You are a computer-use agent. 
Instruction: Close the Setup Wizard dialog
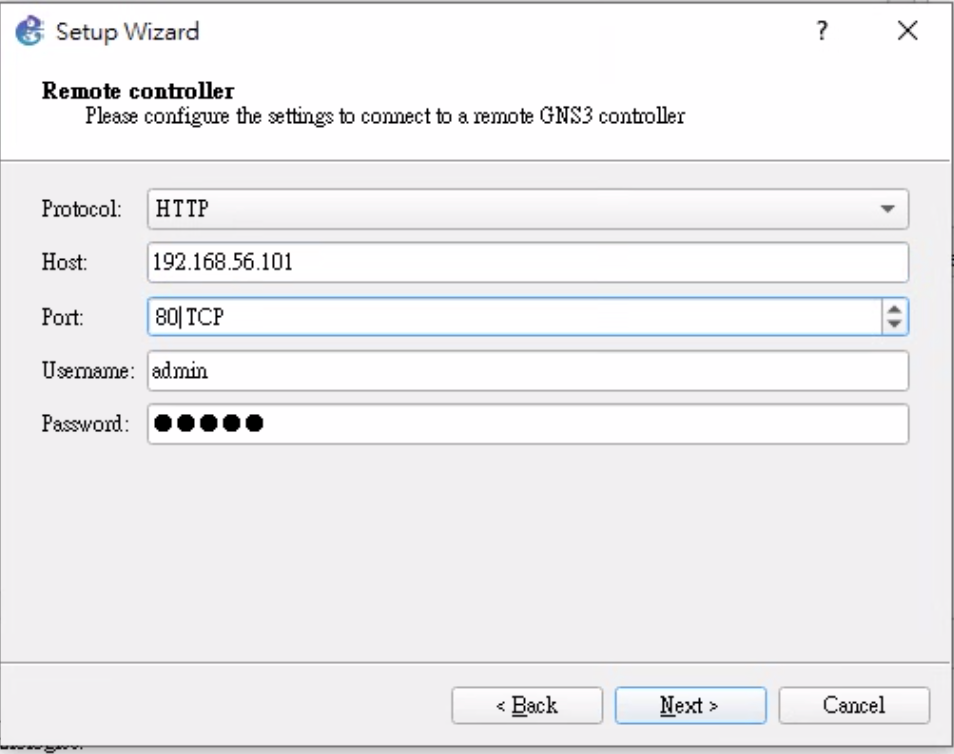coord(907,32)
